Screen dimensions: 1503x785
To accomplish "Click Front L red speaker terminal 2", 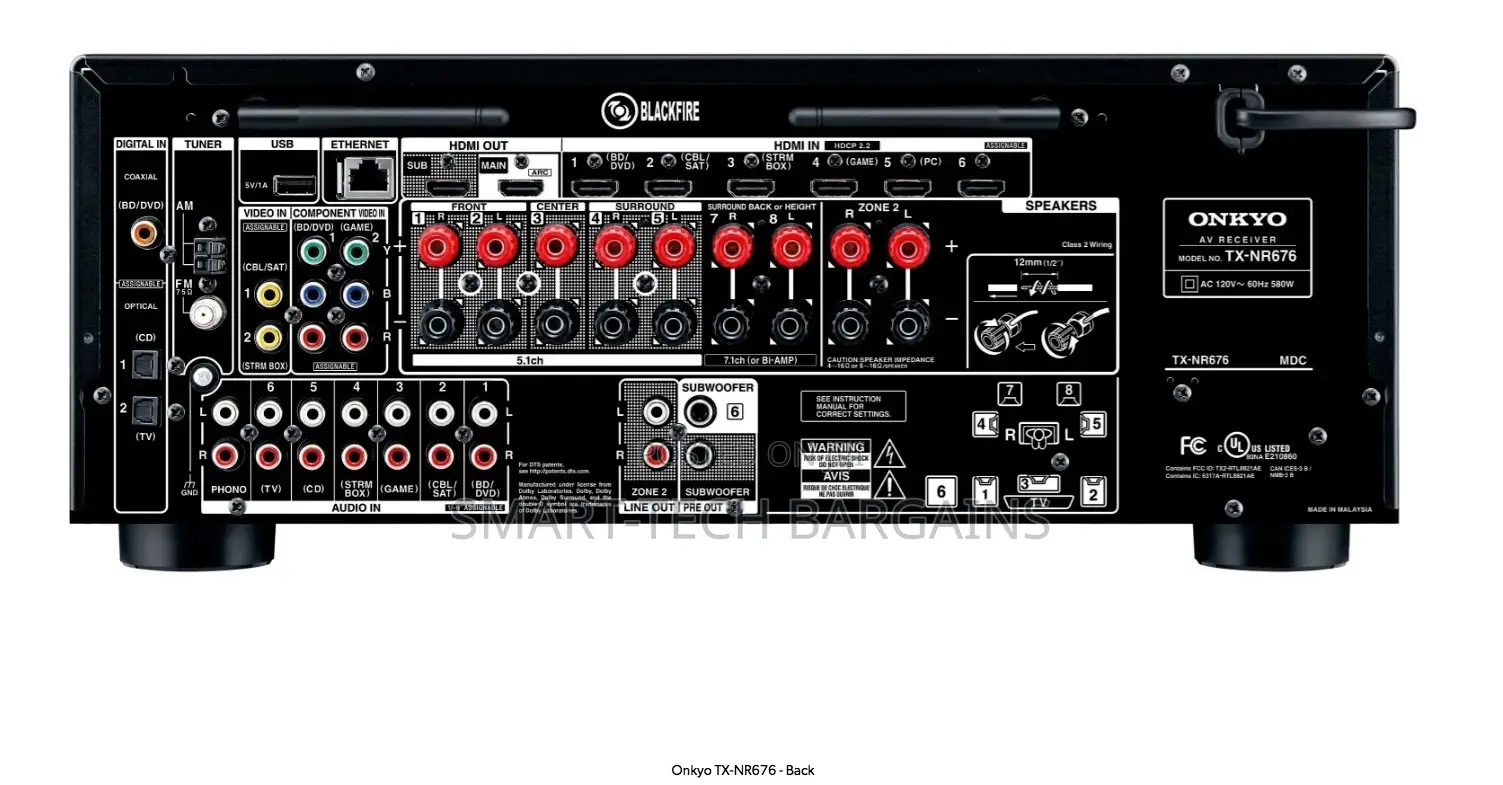I will coord(497,245).
